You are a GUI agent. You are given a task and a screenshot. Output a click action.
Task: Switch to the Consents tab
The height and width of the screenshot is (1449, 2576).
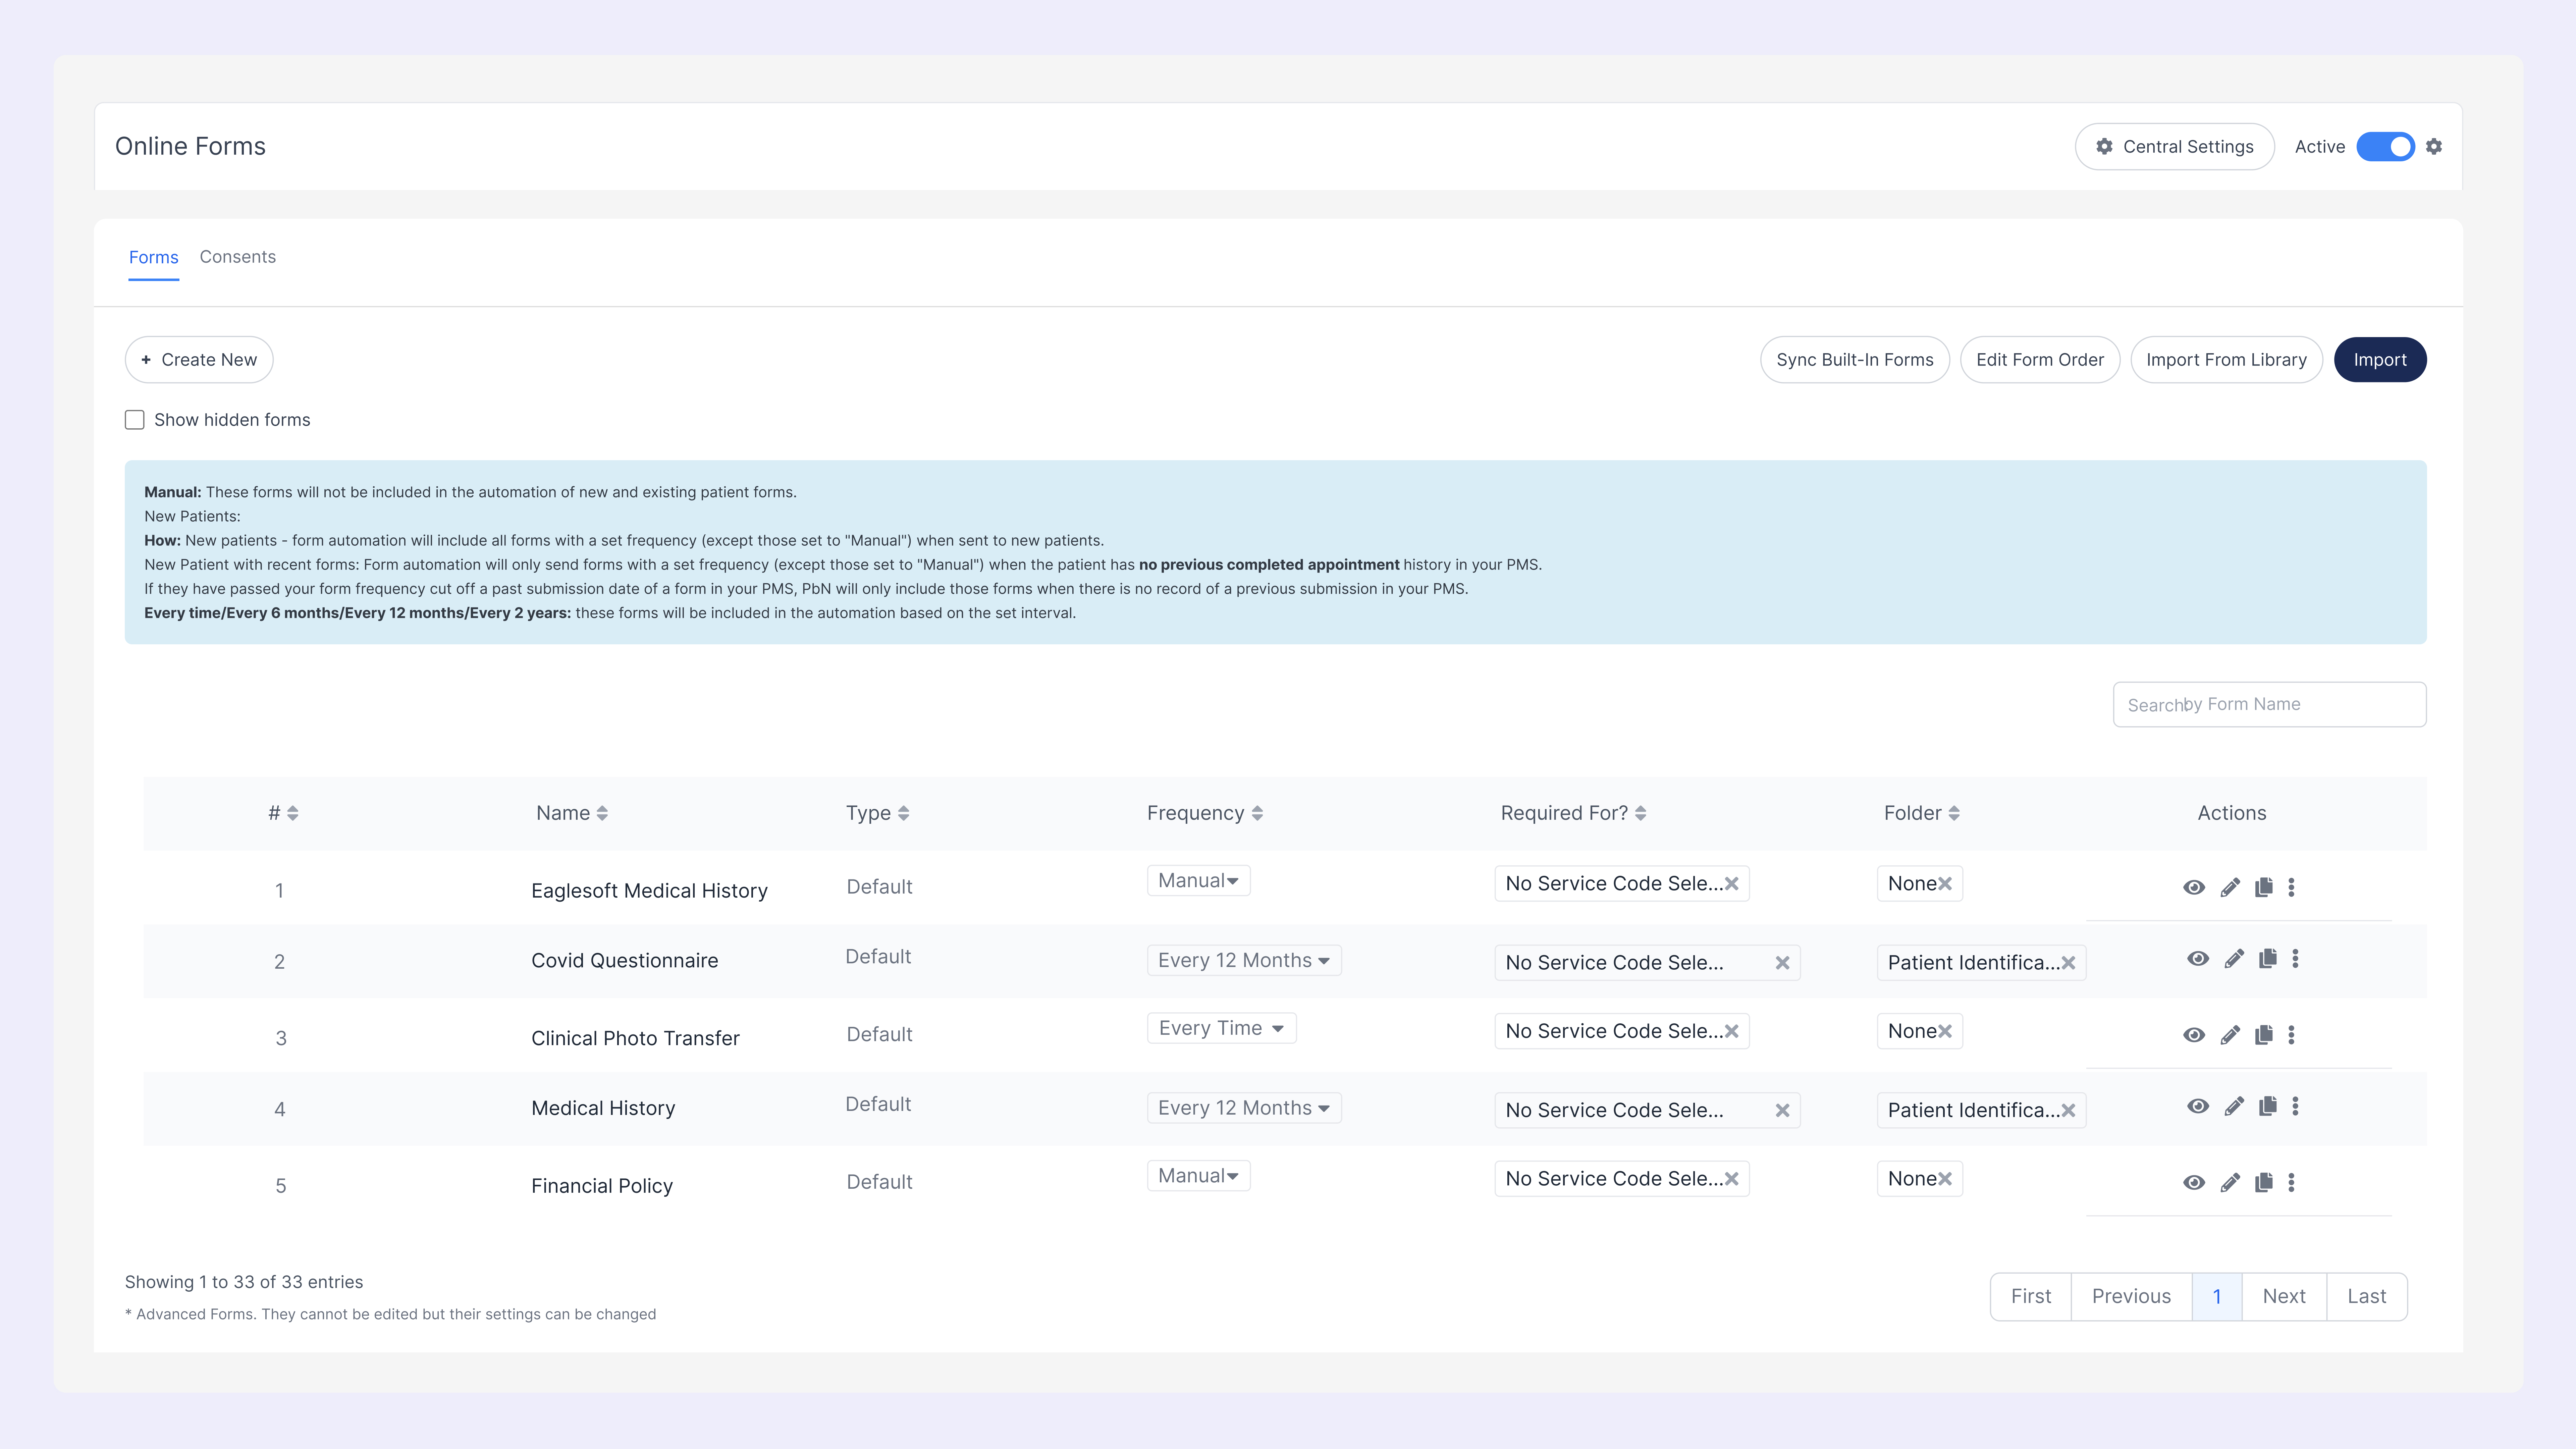237,257
